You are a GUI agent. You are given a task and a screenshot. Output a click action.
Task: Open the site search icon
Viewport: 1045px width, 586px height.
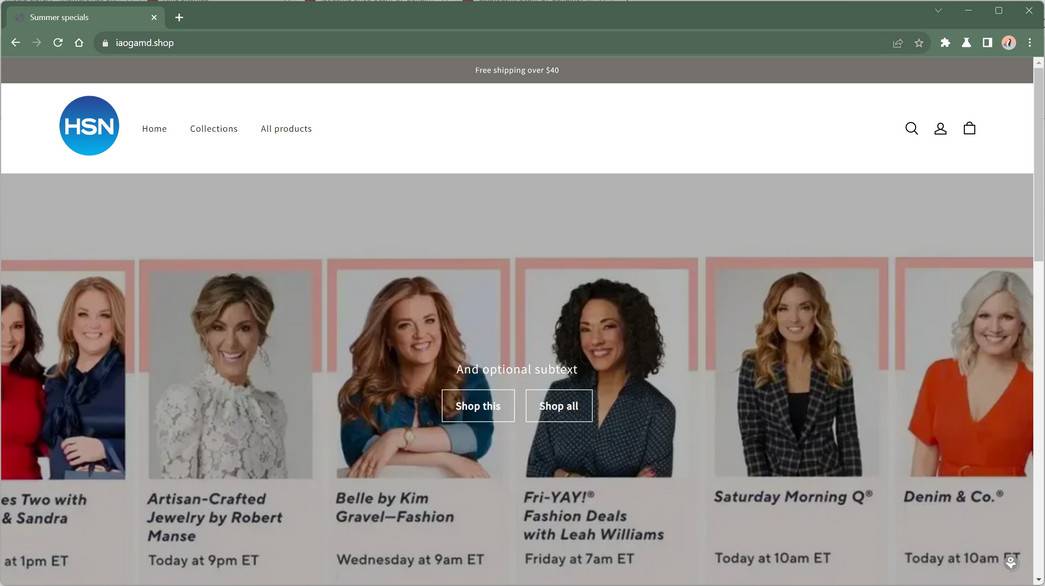click(911, 128)
